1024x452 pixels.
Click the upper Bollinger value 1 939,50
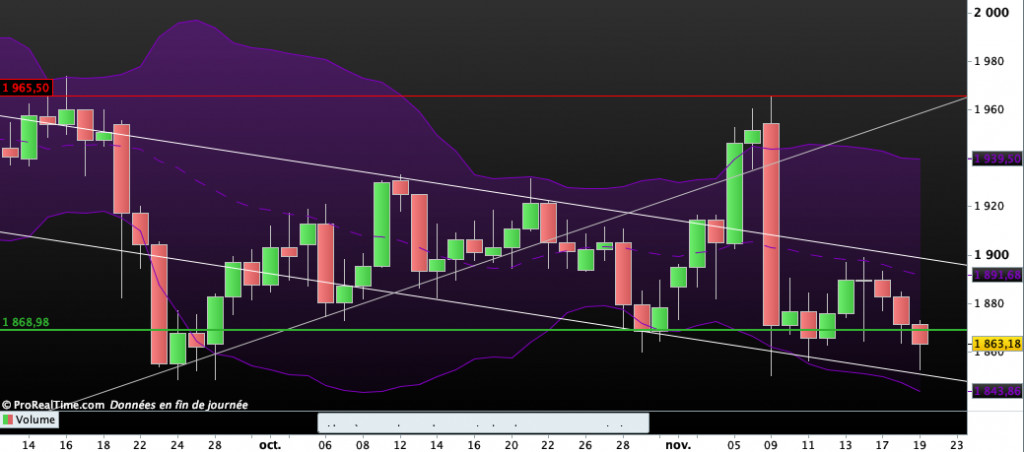pos(996,158)
